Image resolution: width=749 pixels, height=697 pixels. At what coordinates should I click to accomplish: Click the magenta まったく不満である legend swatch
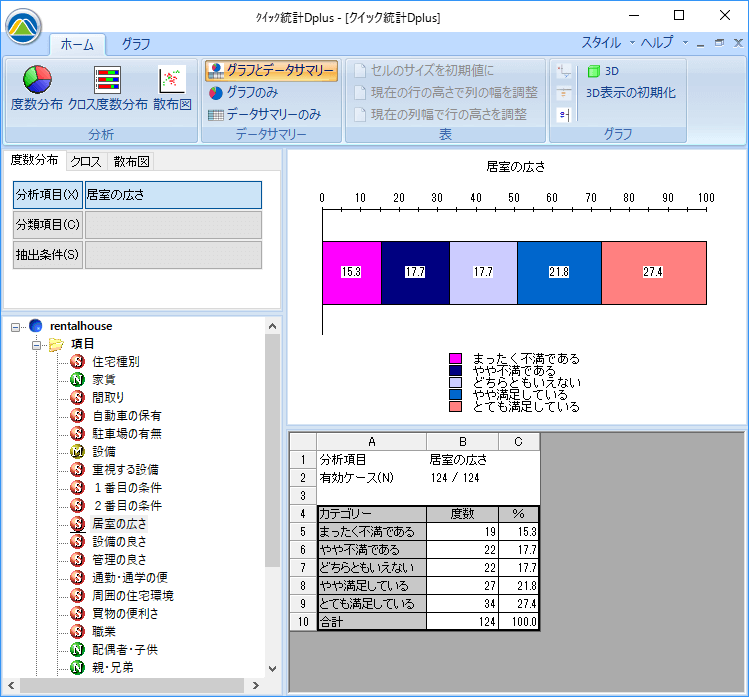[455, 359]
